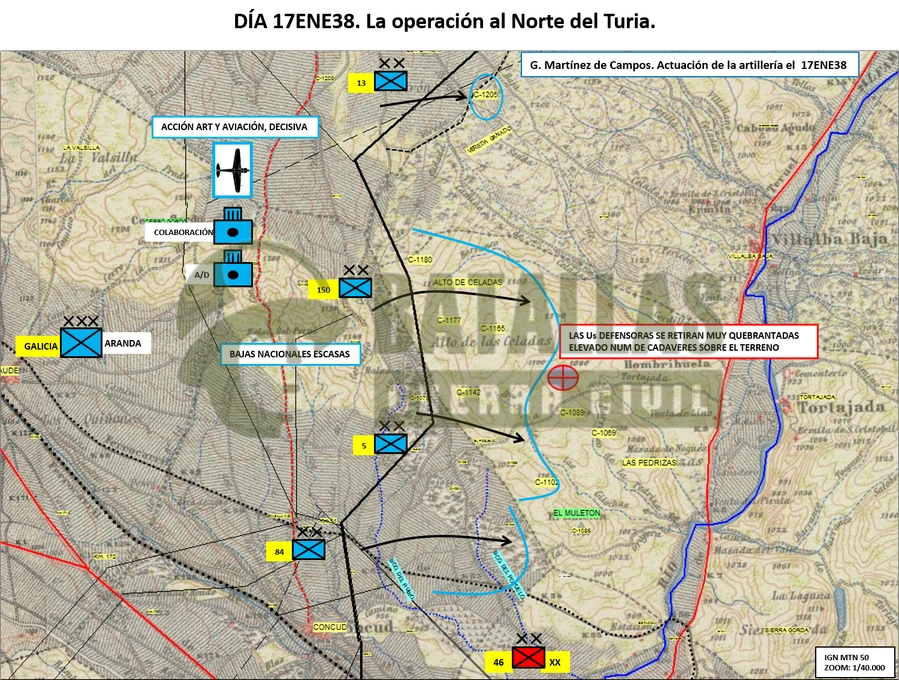Select the G. Martínez de Campos caption box
The width and height of the screenshot is (899, 680).
[690, 64]
